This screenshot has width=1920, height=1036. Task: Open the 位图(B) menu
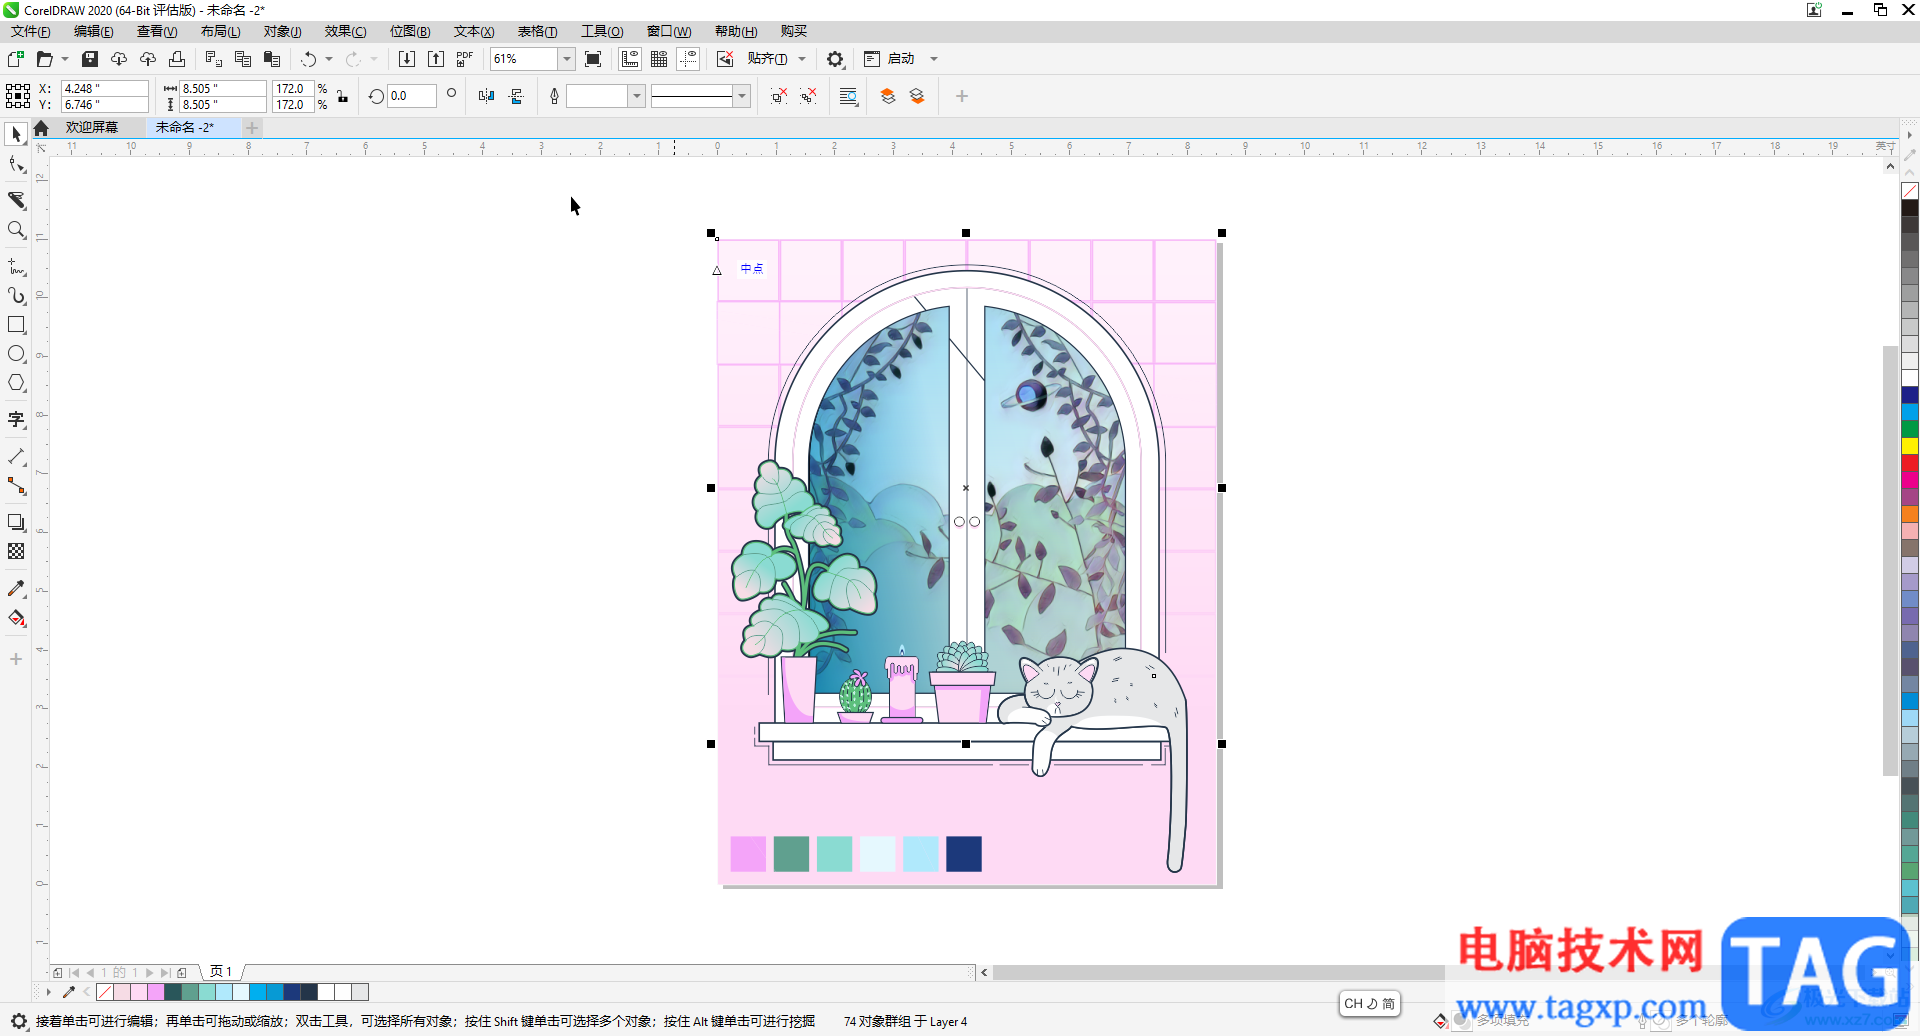410,32
